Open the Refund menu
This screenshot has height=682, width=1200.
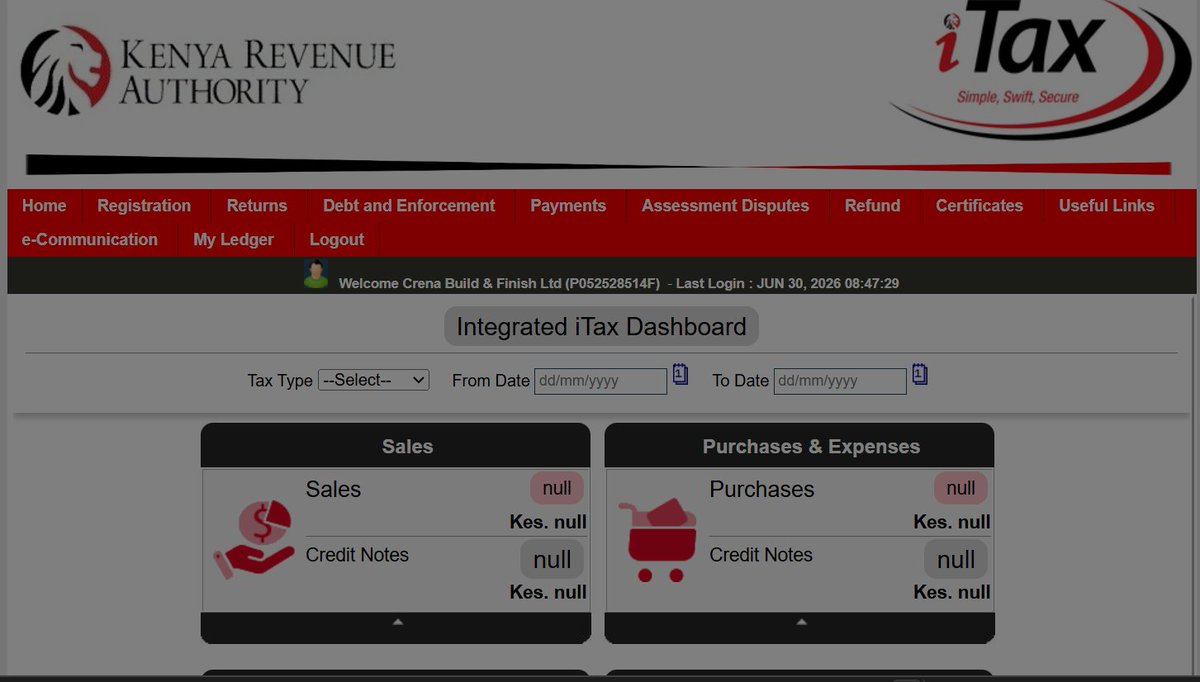872,206
